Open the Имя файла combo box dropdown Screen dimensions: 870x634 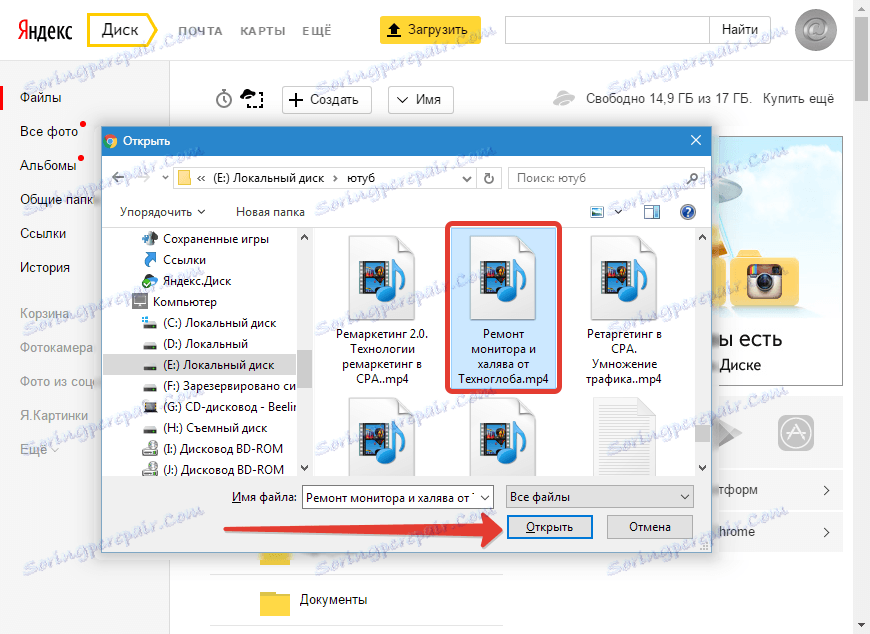pos(485,498)
